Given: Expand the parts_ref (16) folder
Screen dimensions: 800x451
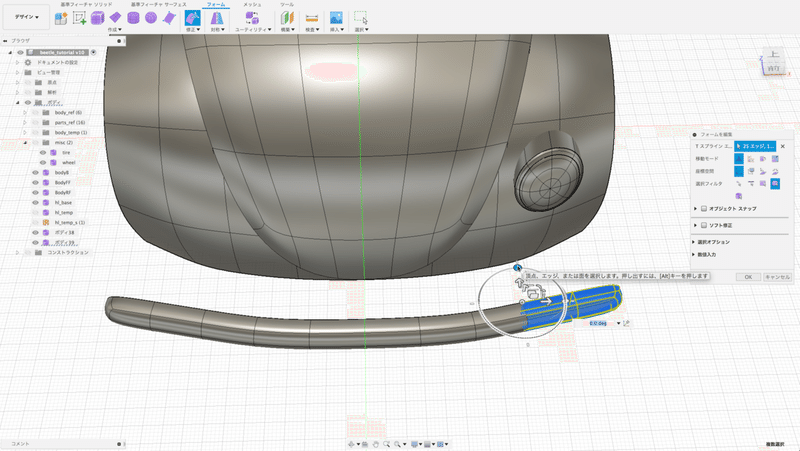Looking at the screenshot, I should 25,122.
